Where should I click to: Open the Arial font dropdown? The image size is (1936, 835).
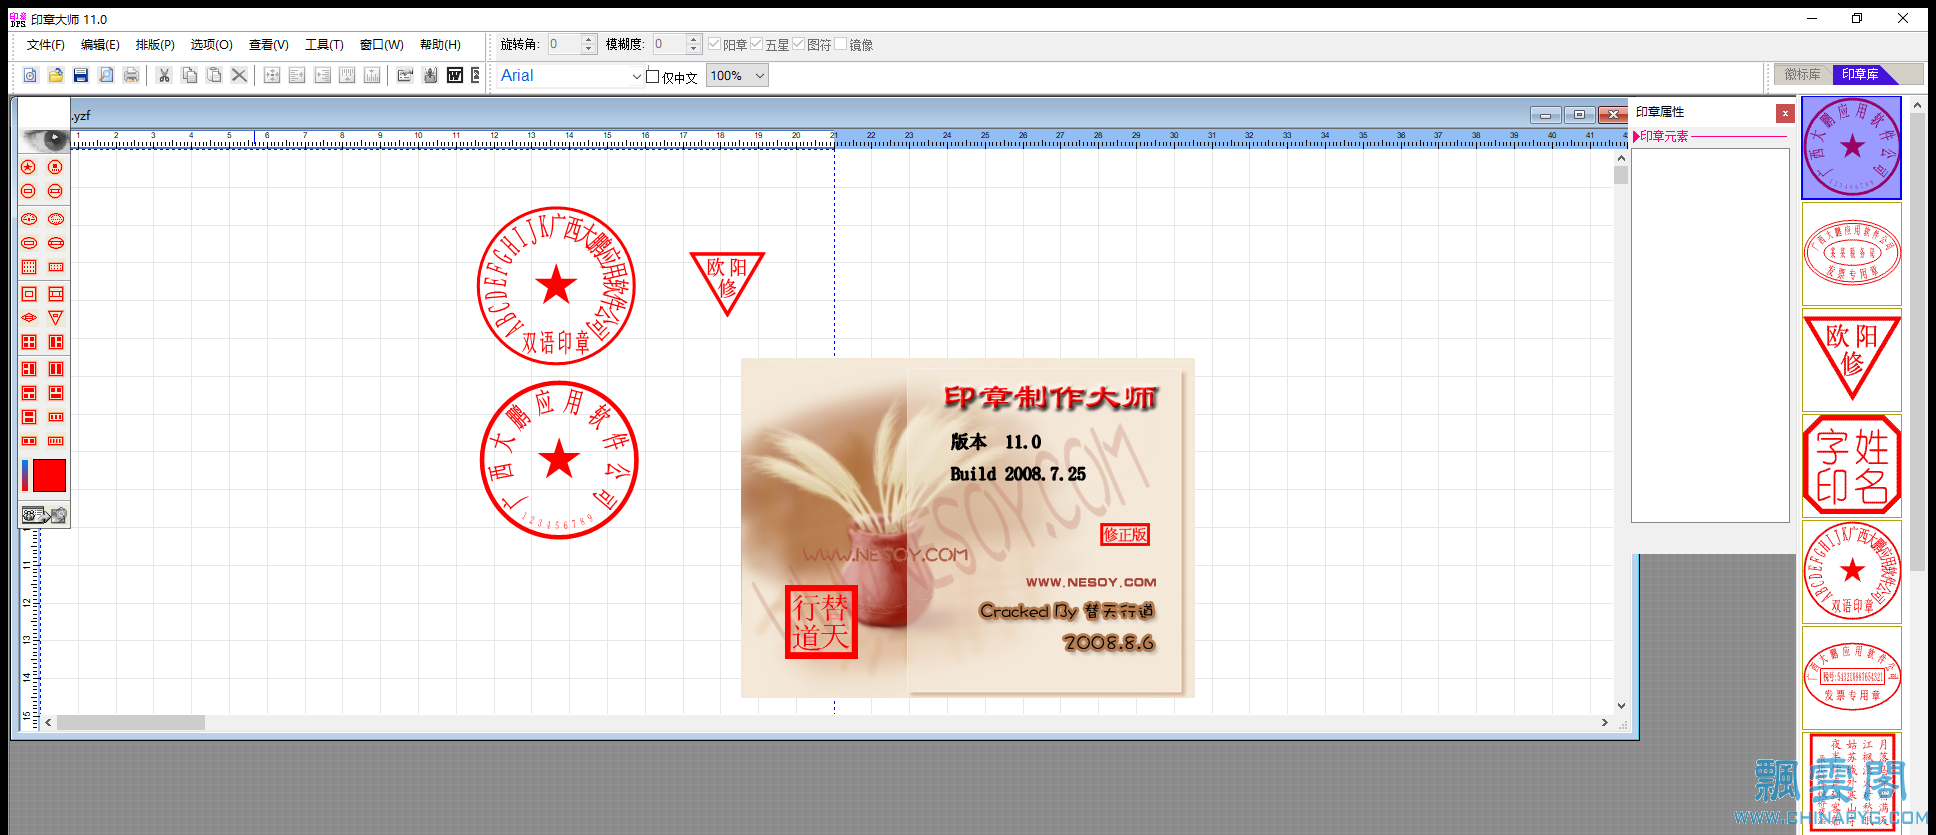[636, 76]
